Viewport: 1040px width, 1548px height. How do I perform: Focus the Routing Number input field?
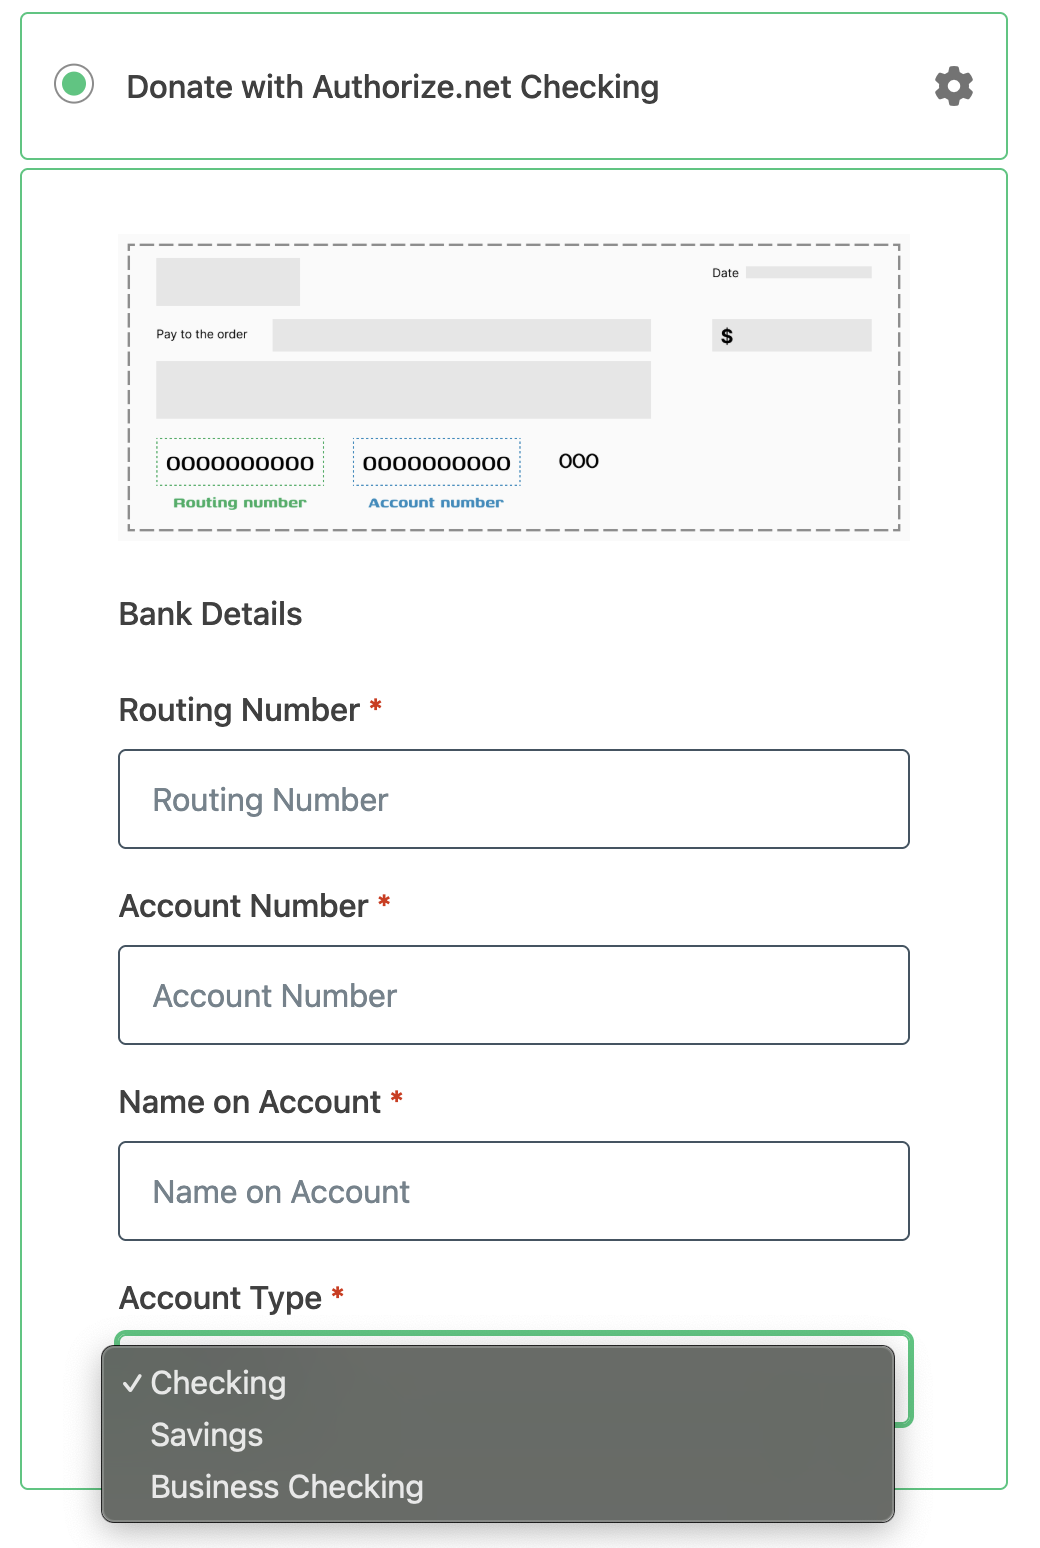513,799
